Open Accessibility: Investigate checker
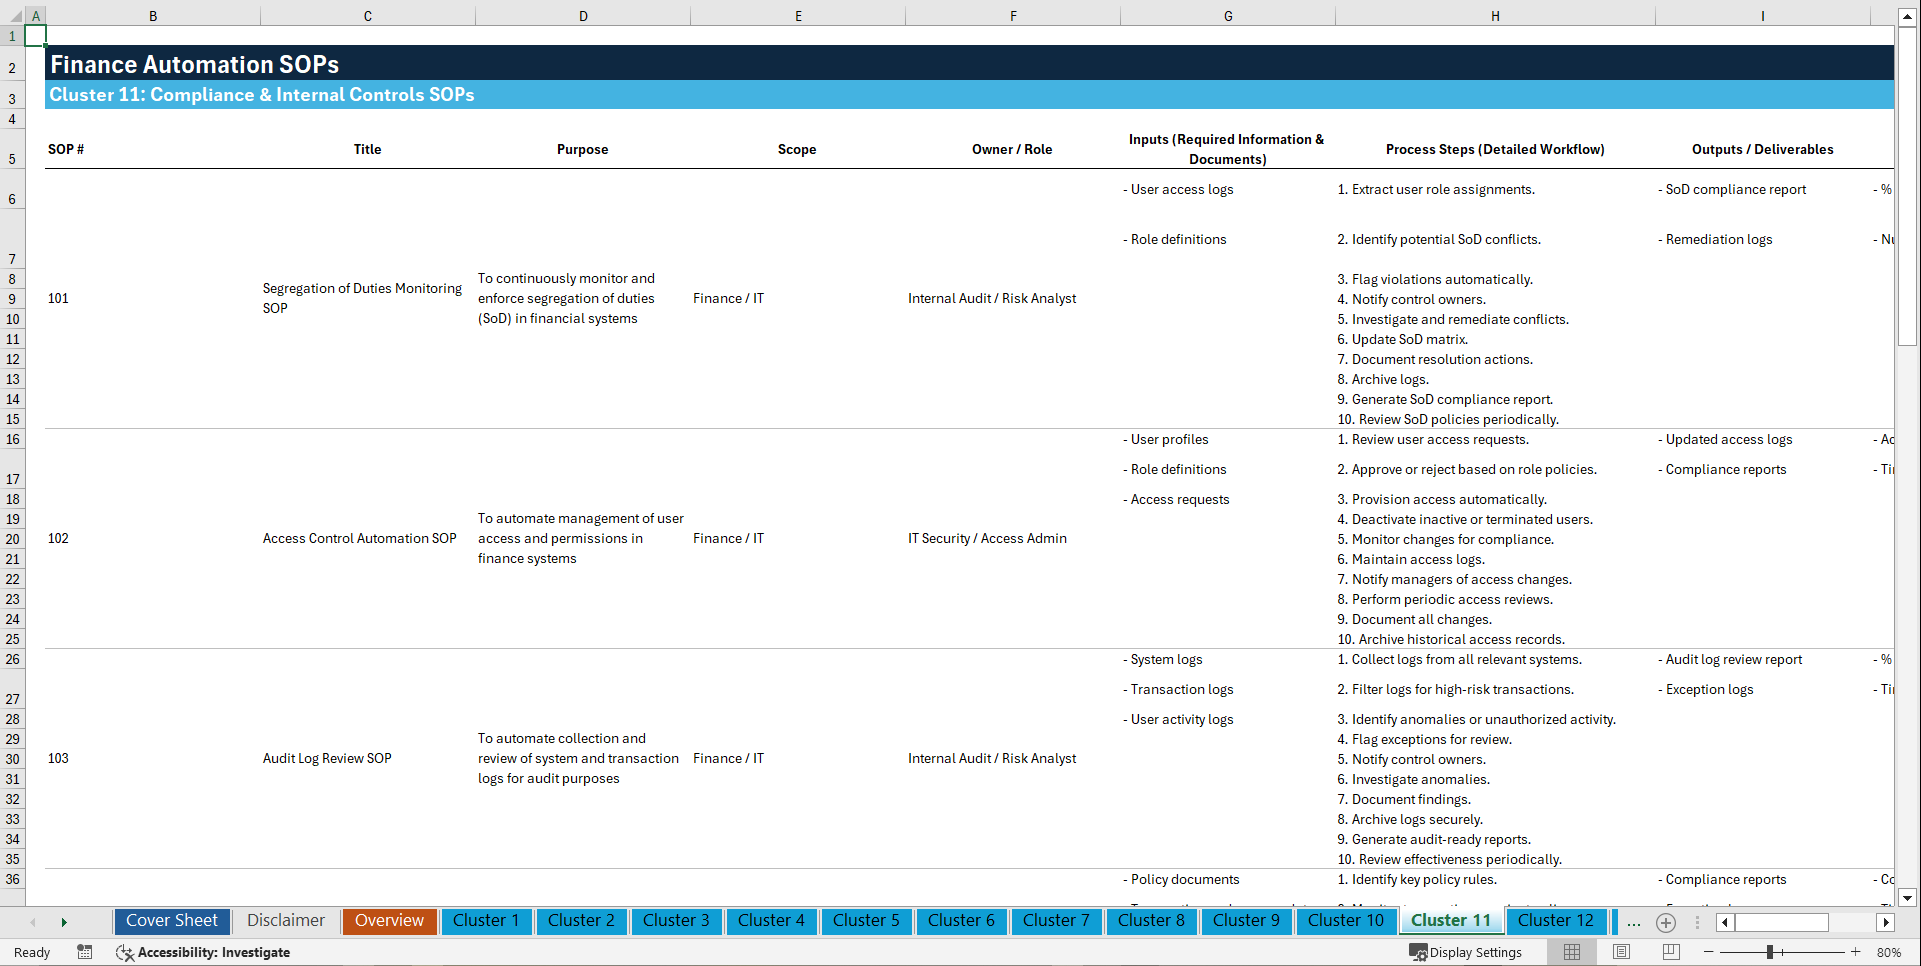The image size is (1921, 966). (x=203, y=952)
